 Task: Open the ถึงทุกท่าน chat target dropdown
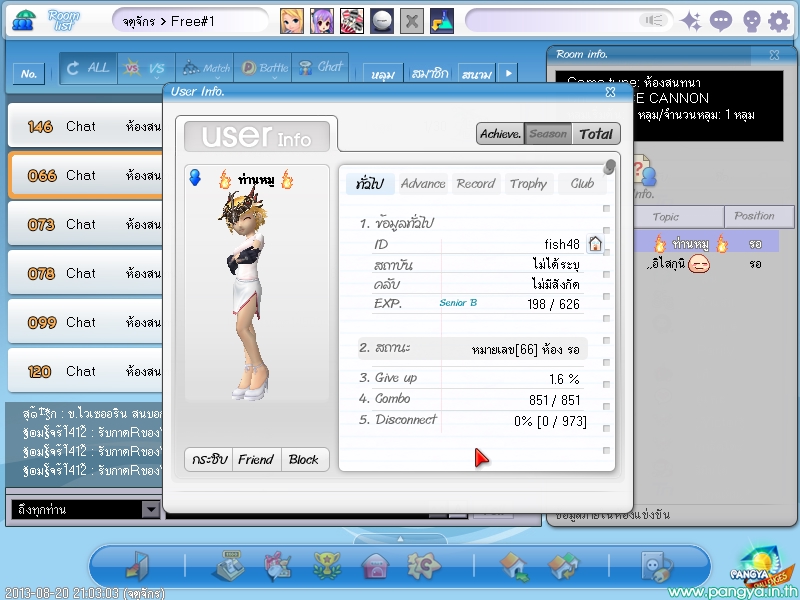coord(151,509)
